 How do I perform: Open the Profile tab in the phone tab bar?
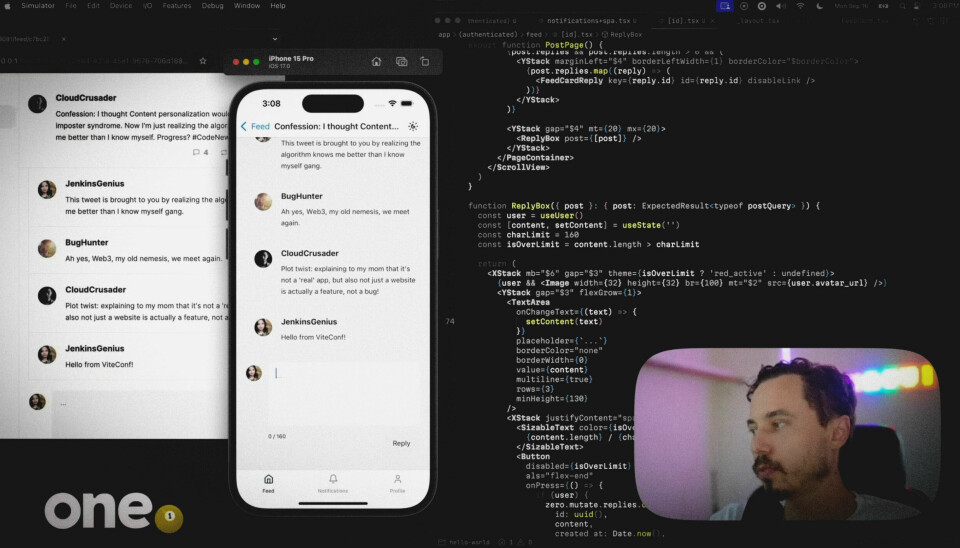point(397,483)
